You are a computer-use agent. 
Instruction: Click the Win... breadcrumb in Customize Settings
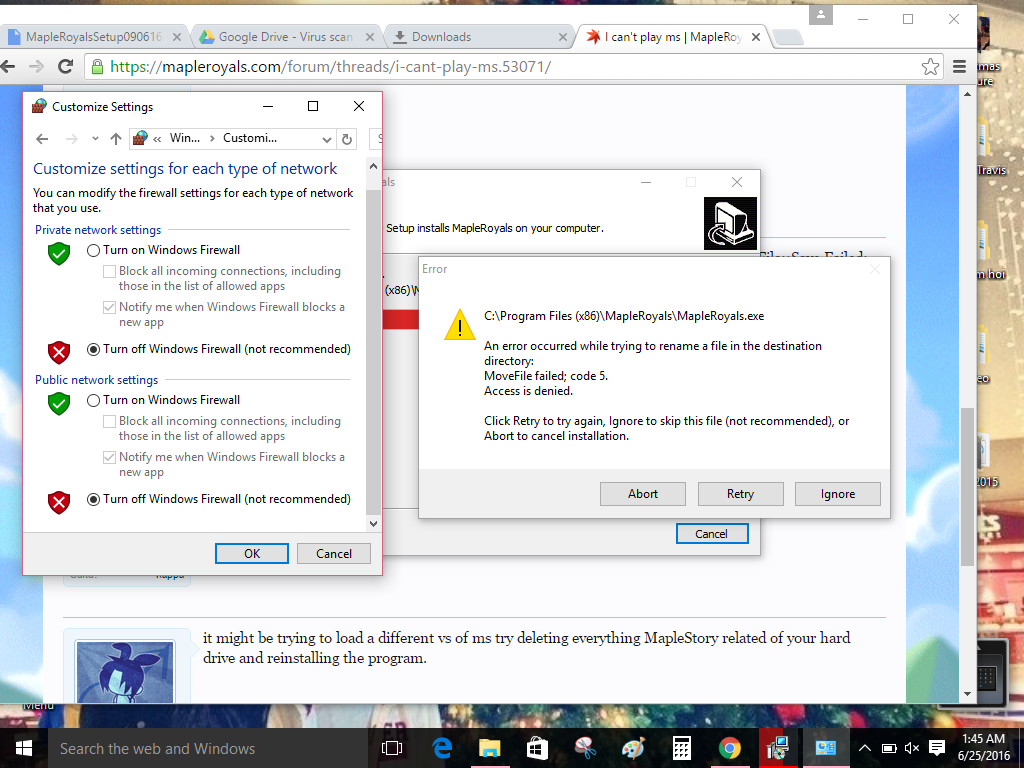coord(185,138)
